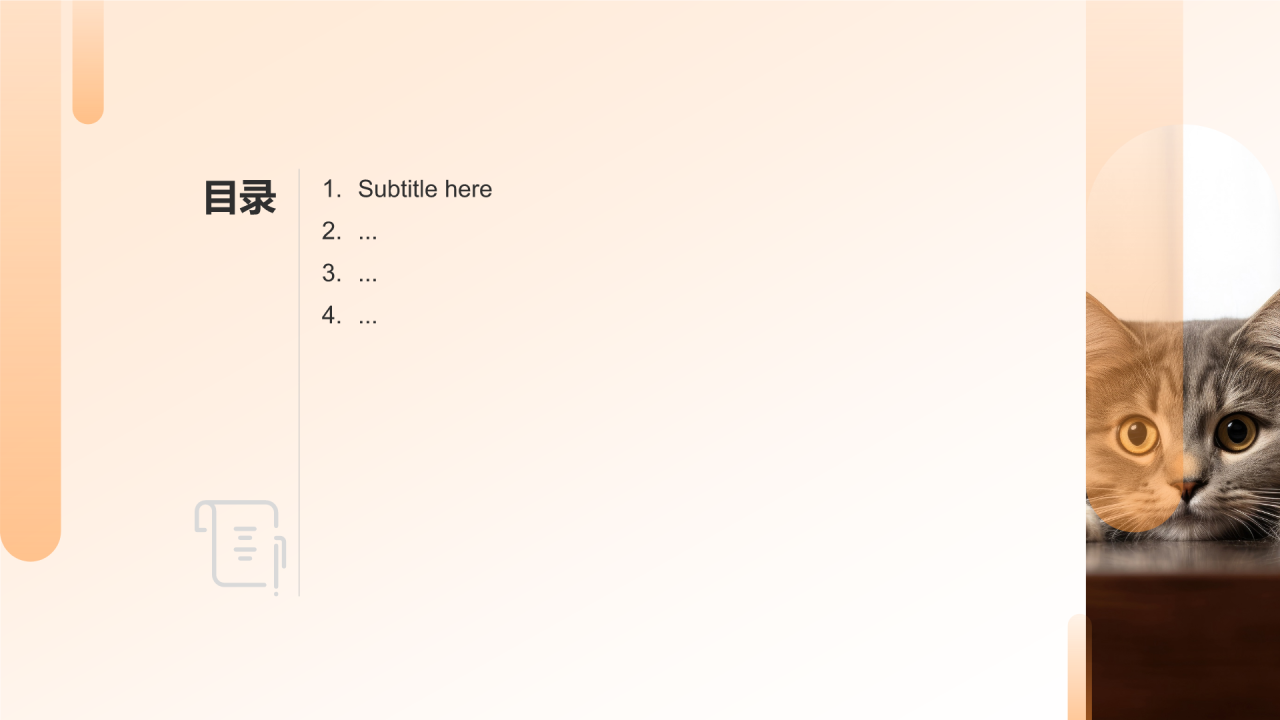Click the third list item's ellipsis text
This screenshot has width=1280, height=720.
[368, 274]
